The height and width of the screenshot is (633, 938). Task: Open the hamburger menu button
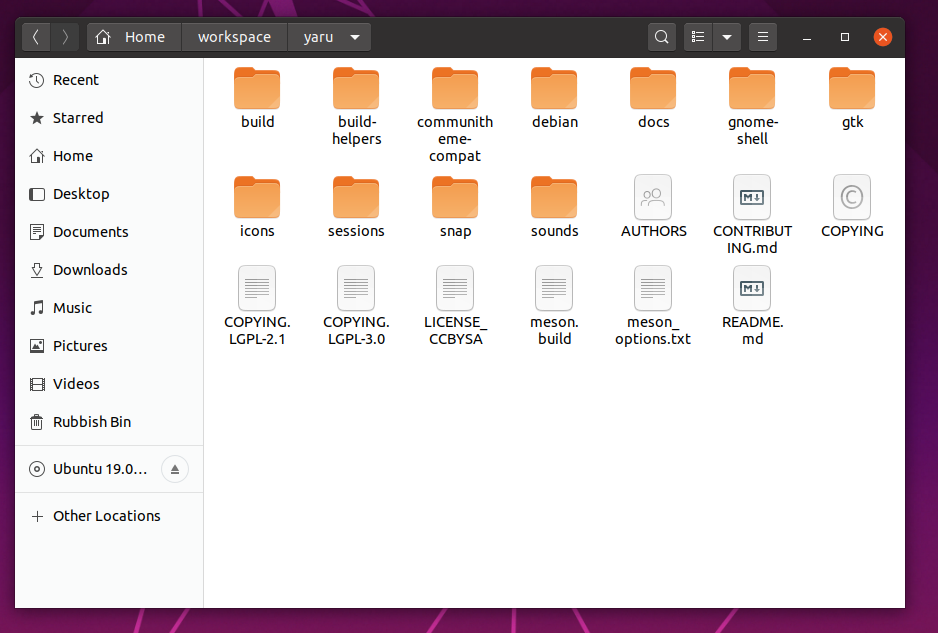click(763, 37)
